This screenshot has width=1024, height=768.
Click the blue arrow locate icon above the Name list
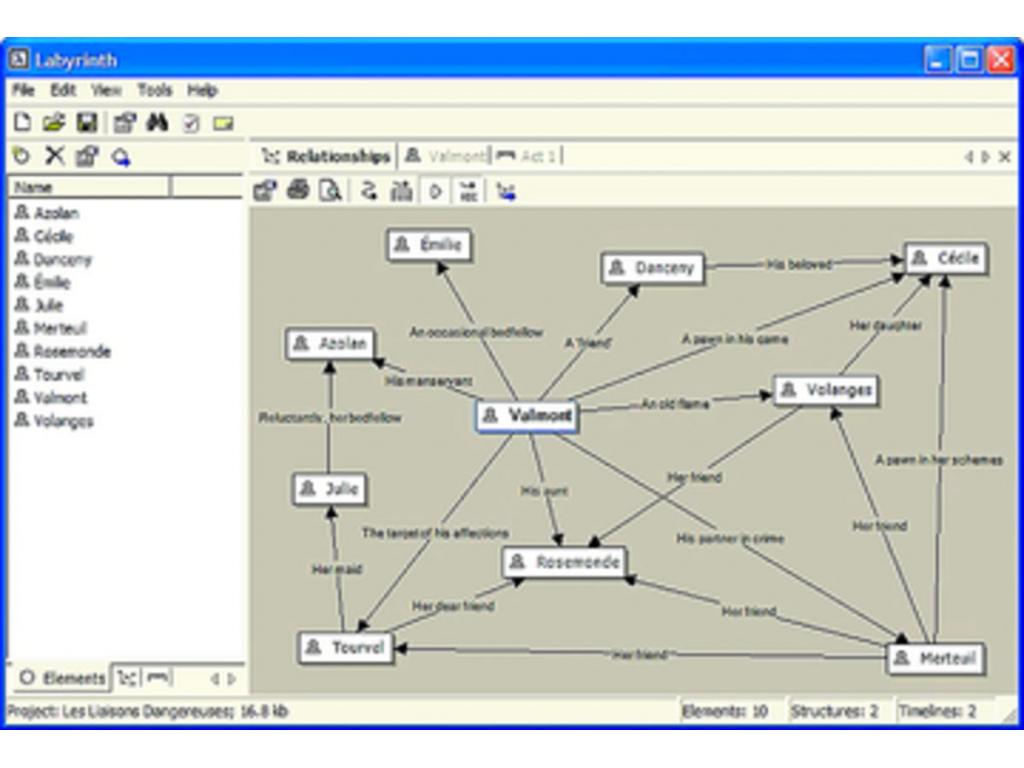[x=121, y=157]
